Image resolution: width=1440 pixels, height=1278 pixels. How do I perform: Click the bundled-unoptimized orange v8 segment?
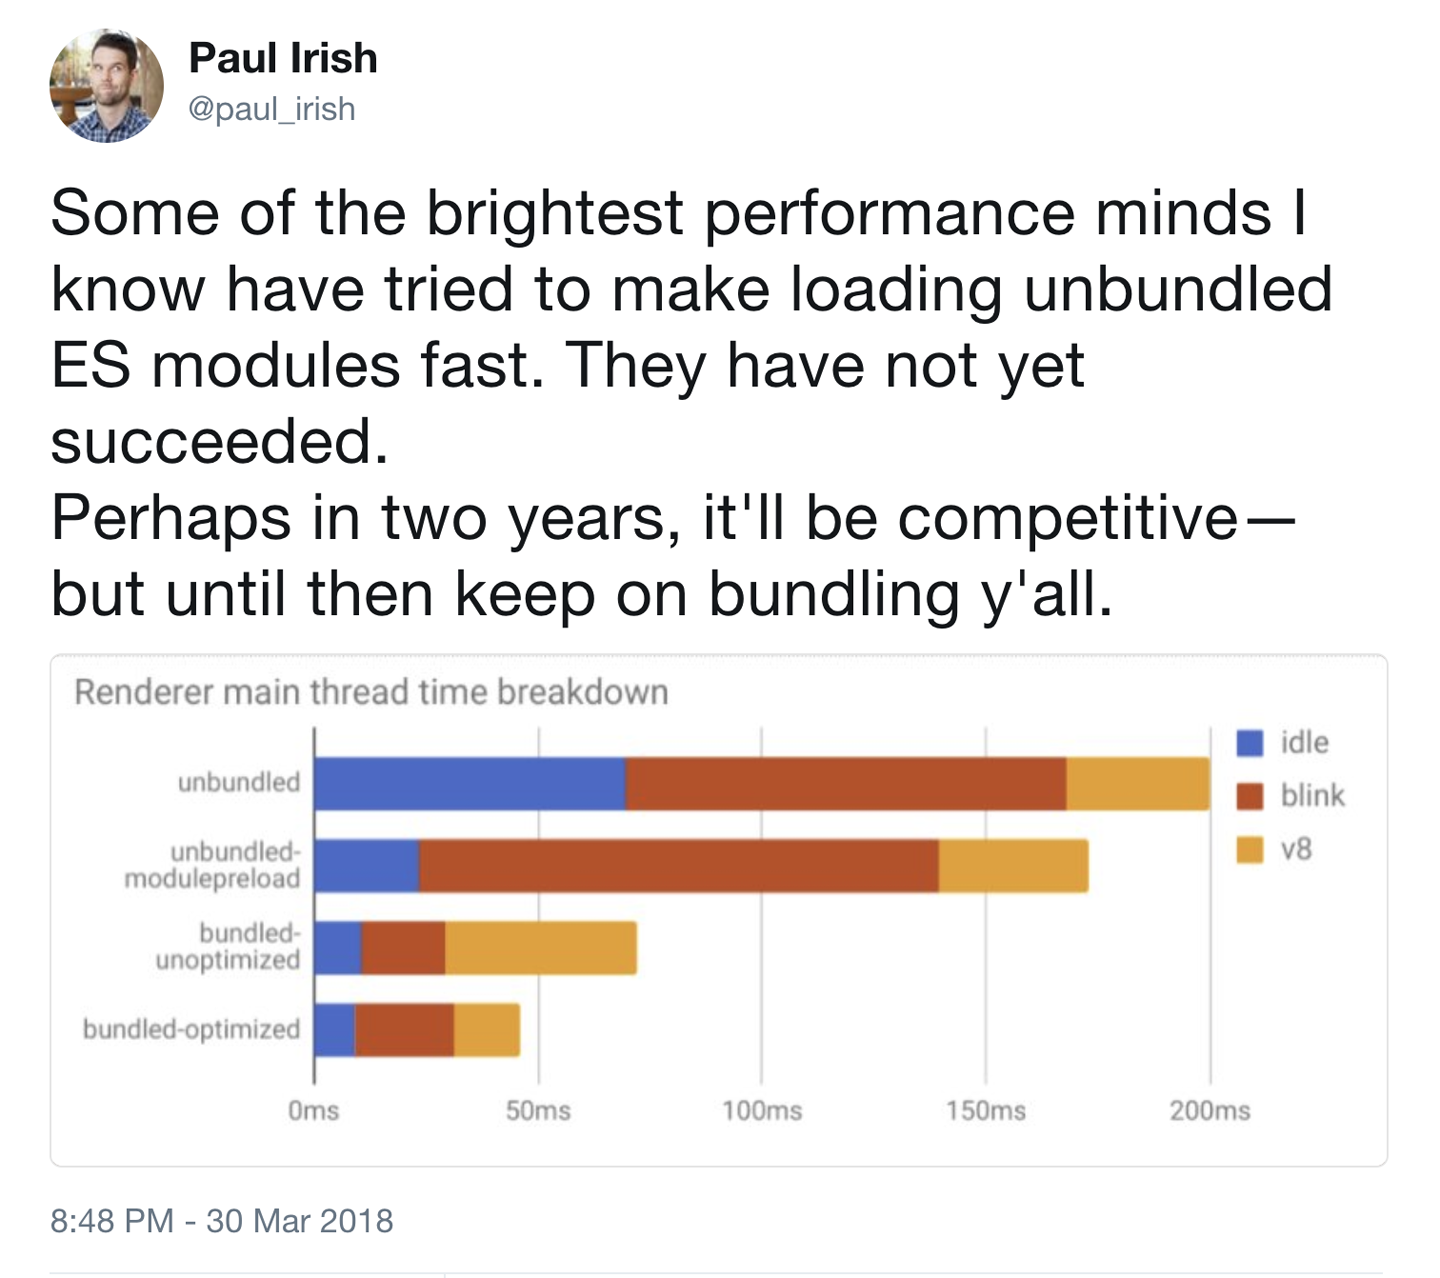(x=540, y=948)
